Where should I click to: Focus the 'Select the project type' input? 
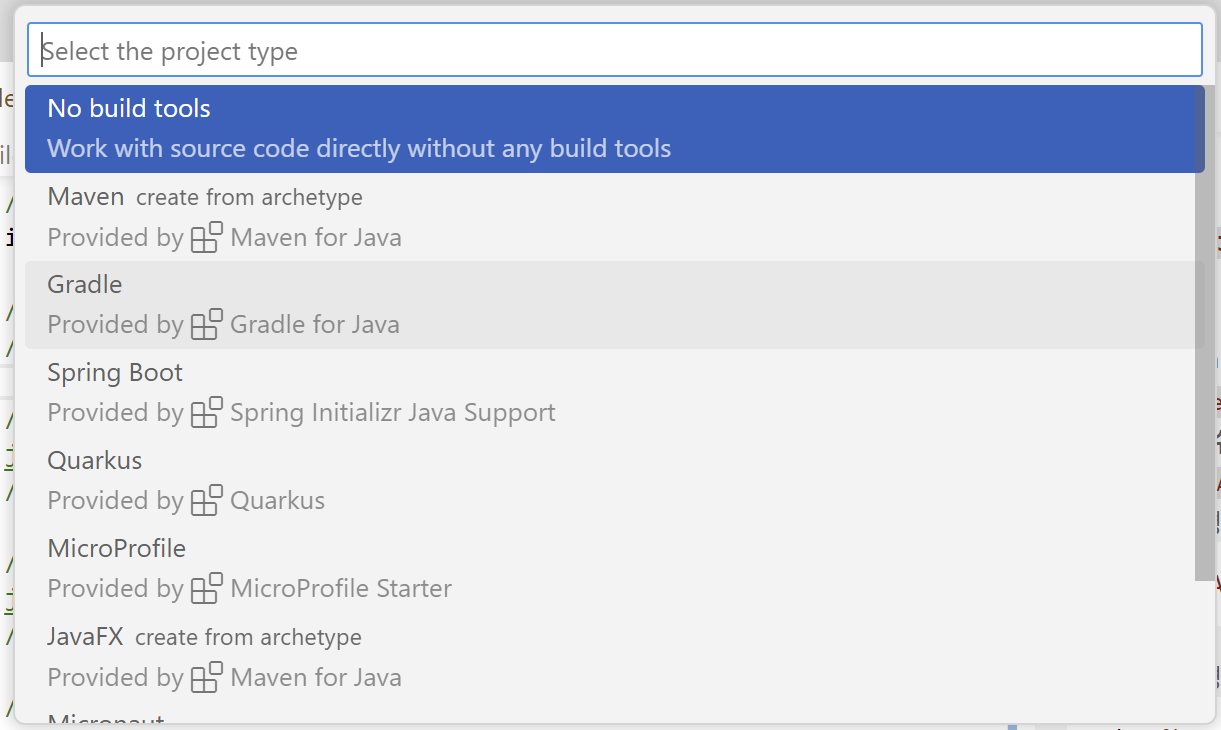(615, 51)
